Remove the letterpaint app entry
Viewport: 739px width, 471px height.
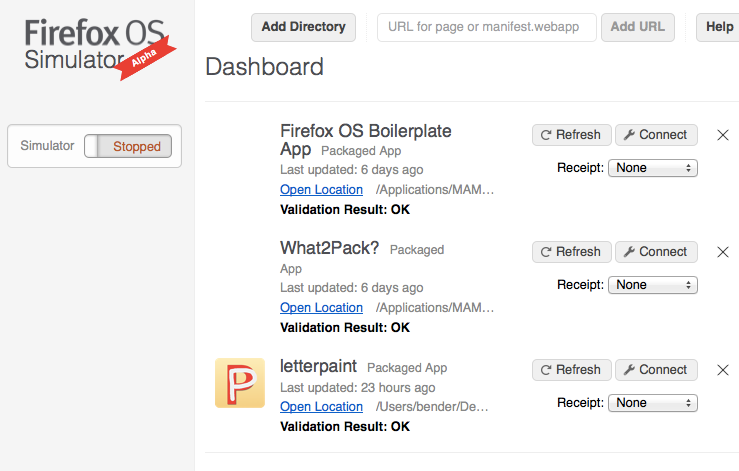coord(723,370)
